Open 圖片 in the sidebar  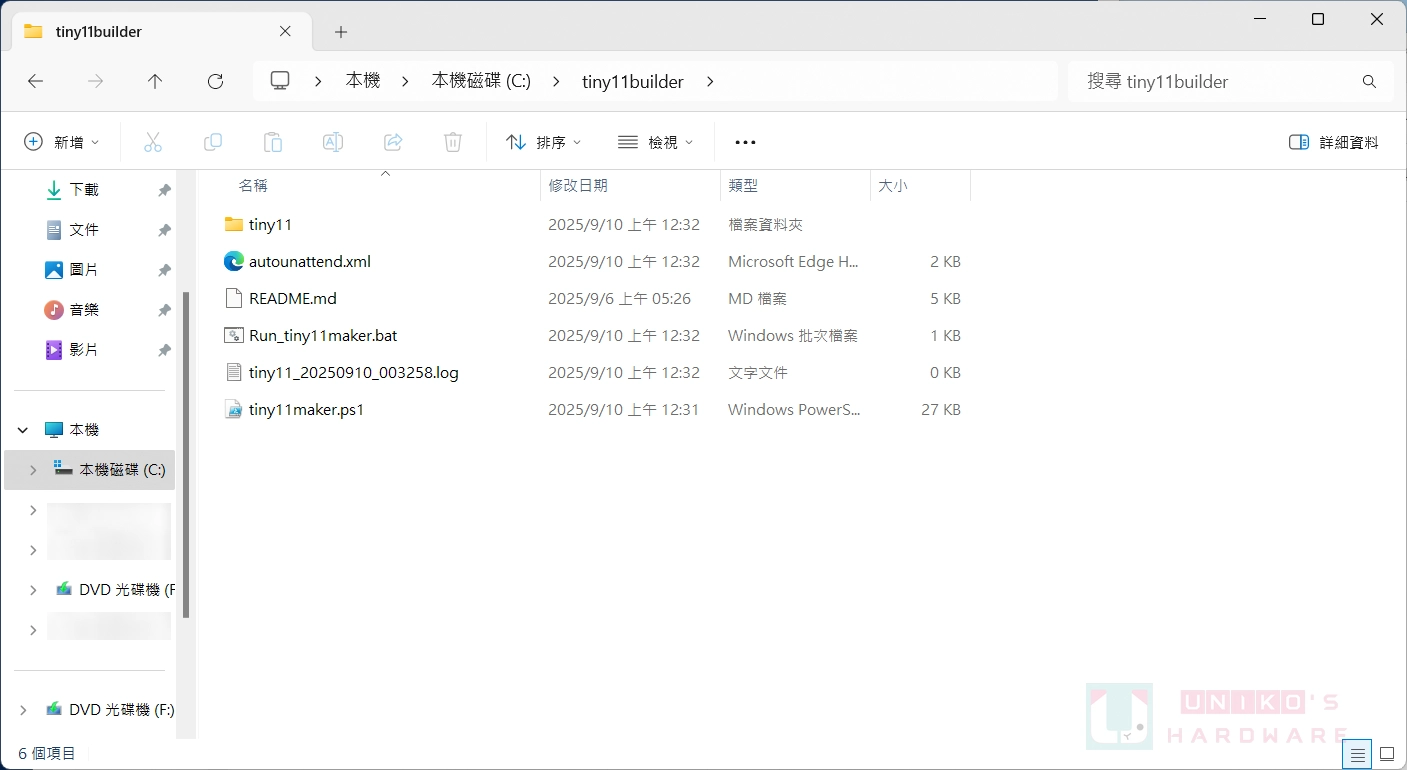84,269
